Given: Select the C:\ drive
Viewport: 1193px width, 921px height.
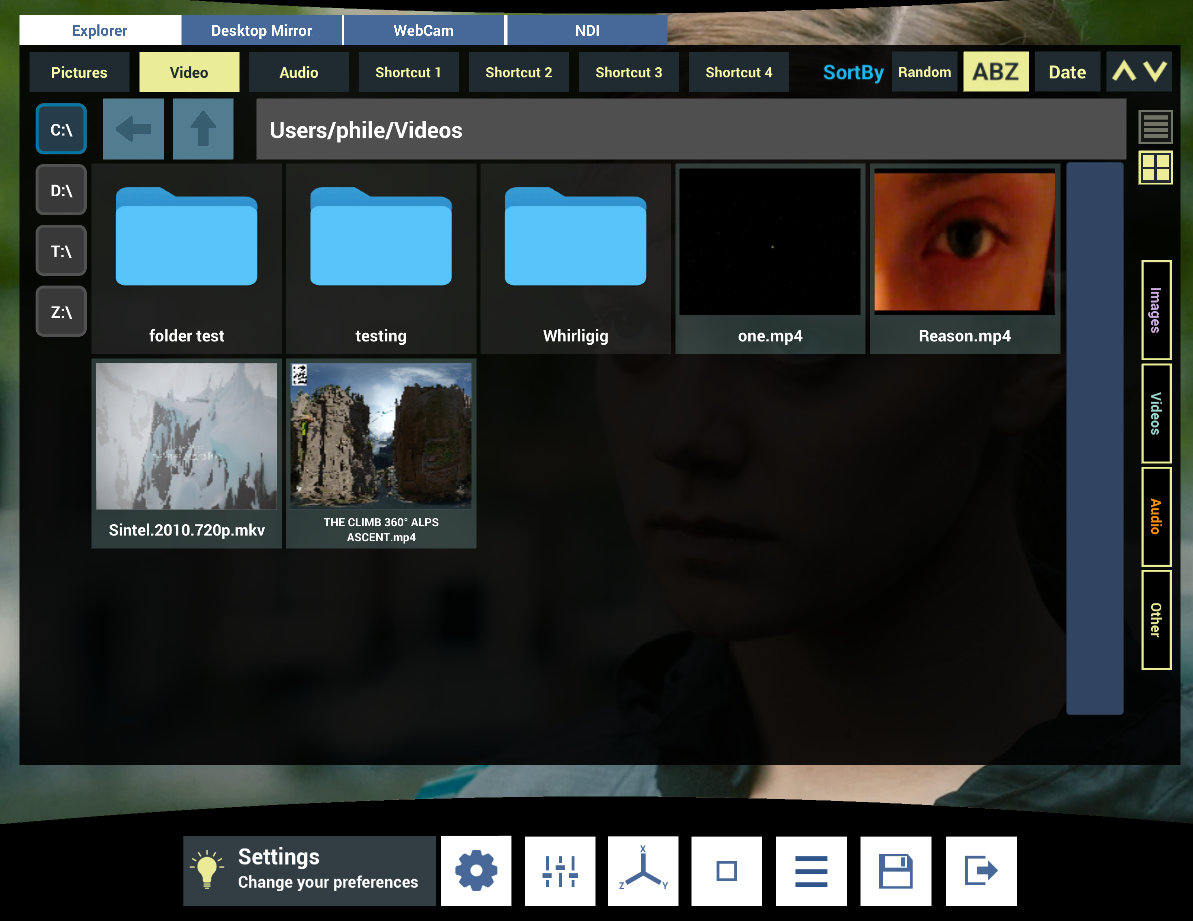Looking at the screenshot, I should click(x=61, y=129).
